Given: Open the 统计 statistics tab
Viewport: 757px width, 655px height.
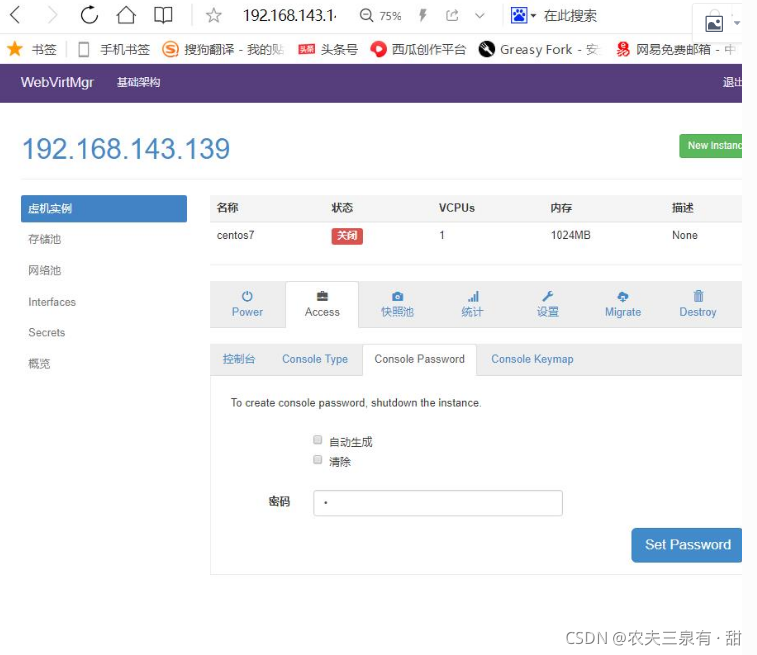Looking at the screenshot, I should [472, 305].
